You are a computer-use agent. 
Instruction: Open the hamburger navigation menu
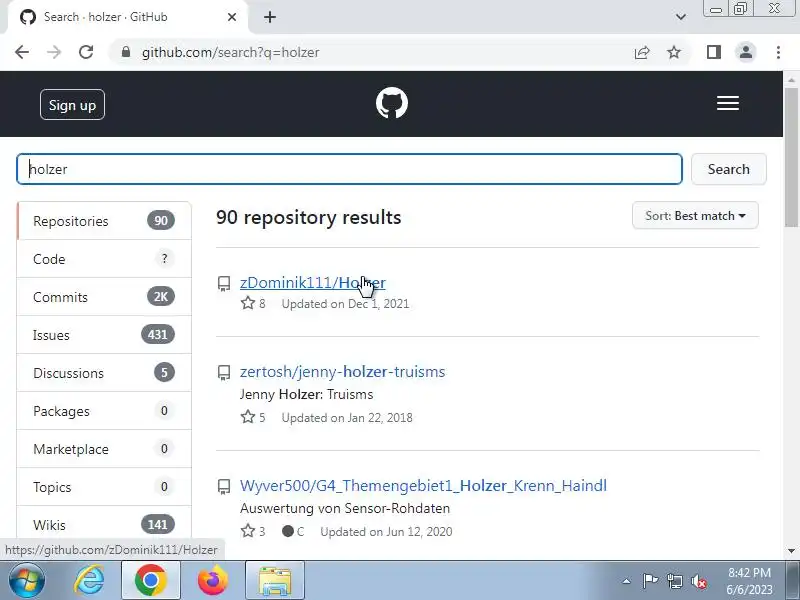tap(728, 103)
